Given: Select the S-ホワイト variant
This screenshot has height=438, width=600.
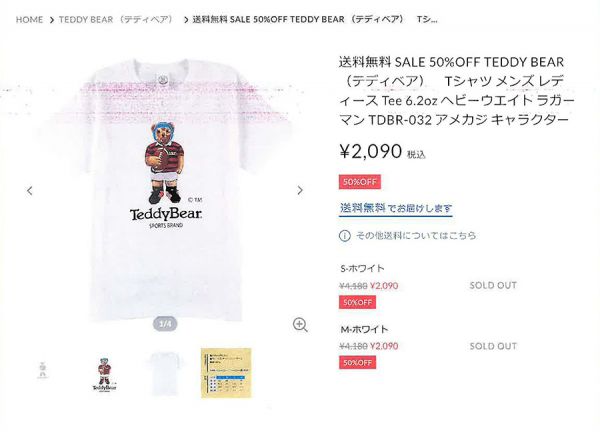Looking at the screenshot, I should pos(362,268).
